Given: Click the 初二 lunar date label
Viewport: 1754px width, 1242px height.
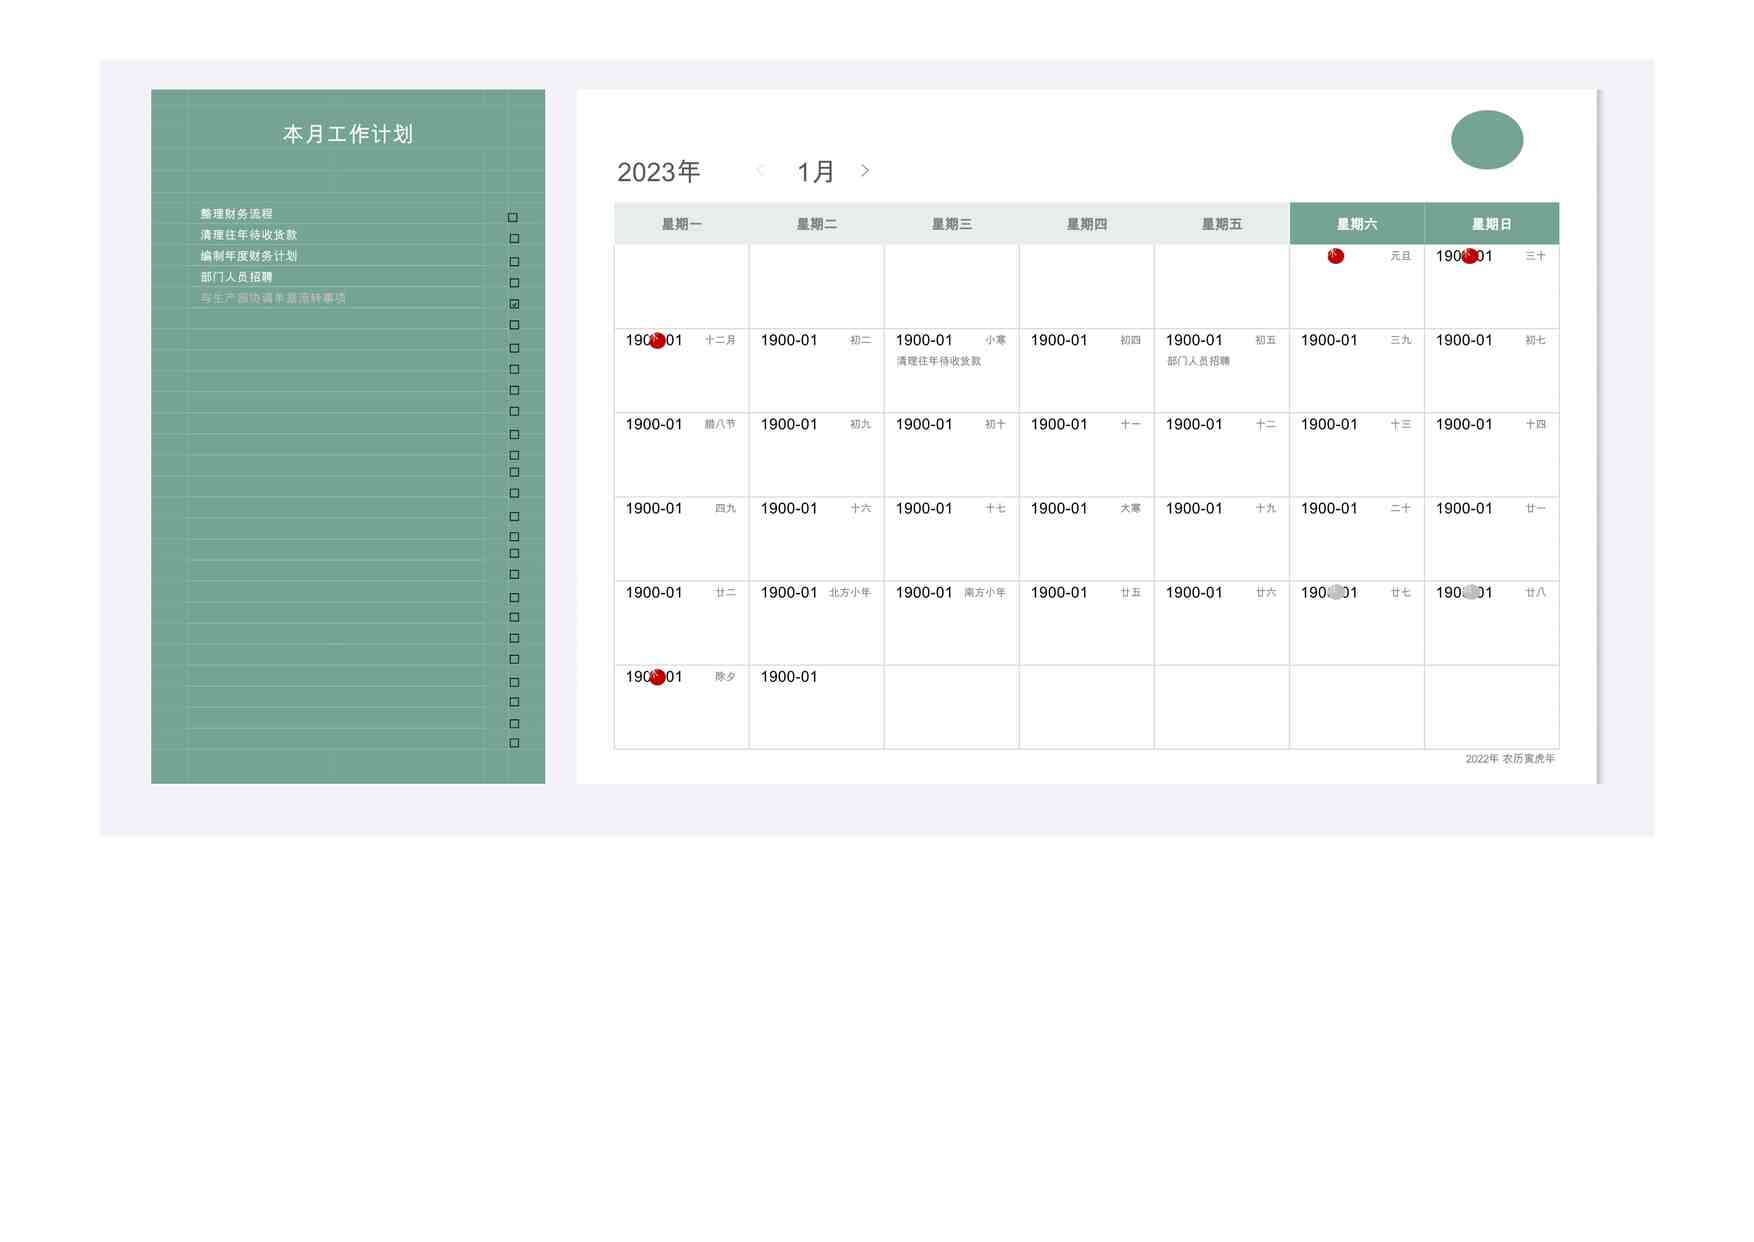Looking at the screenshot, I should tap(860, 340).
